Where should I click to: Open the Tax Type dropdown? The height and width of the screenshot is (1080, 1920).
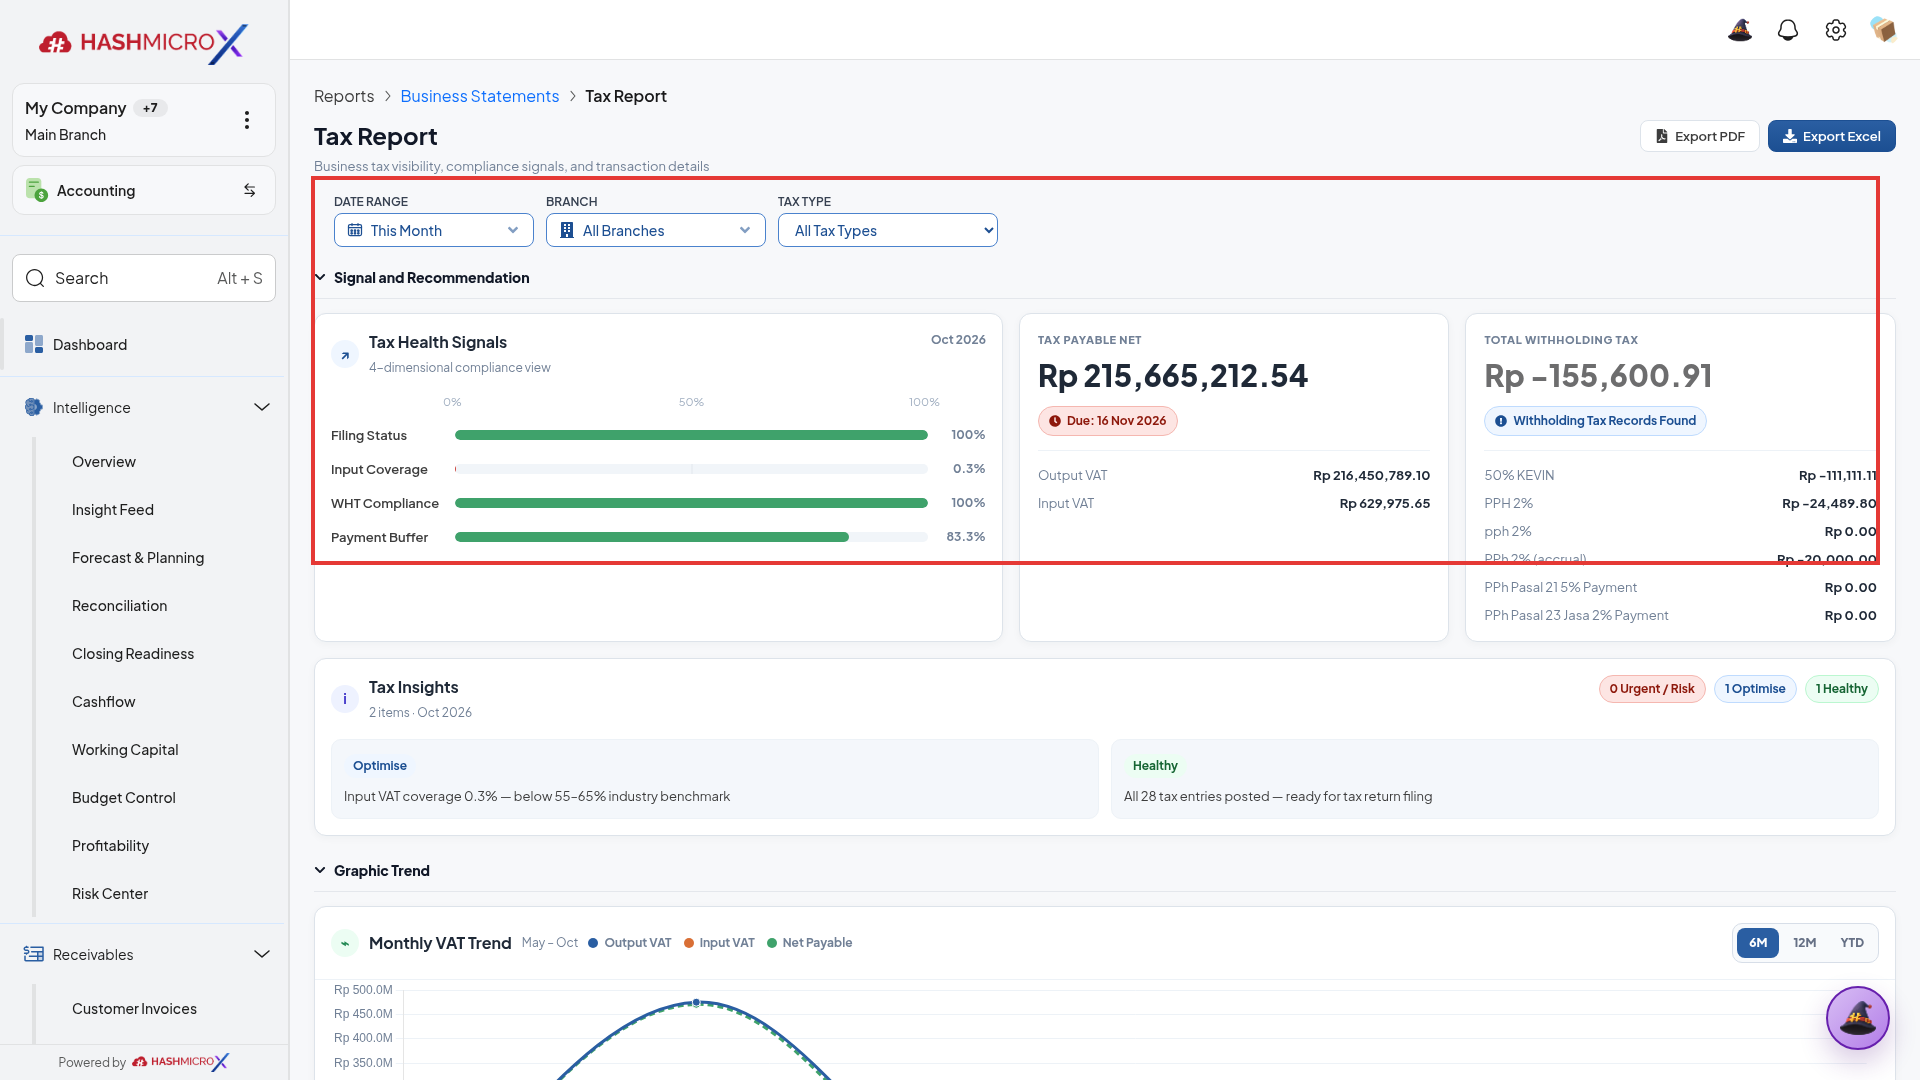click(888, 230)
